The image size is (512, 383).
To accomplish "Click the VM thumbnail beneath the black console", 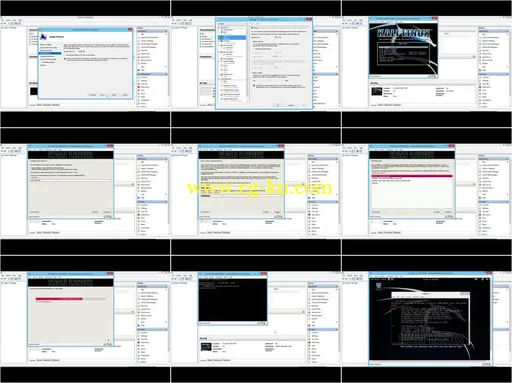I will 206,347.
